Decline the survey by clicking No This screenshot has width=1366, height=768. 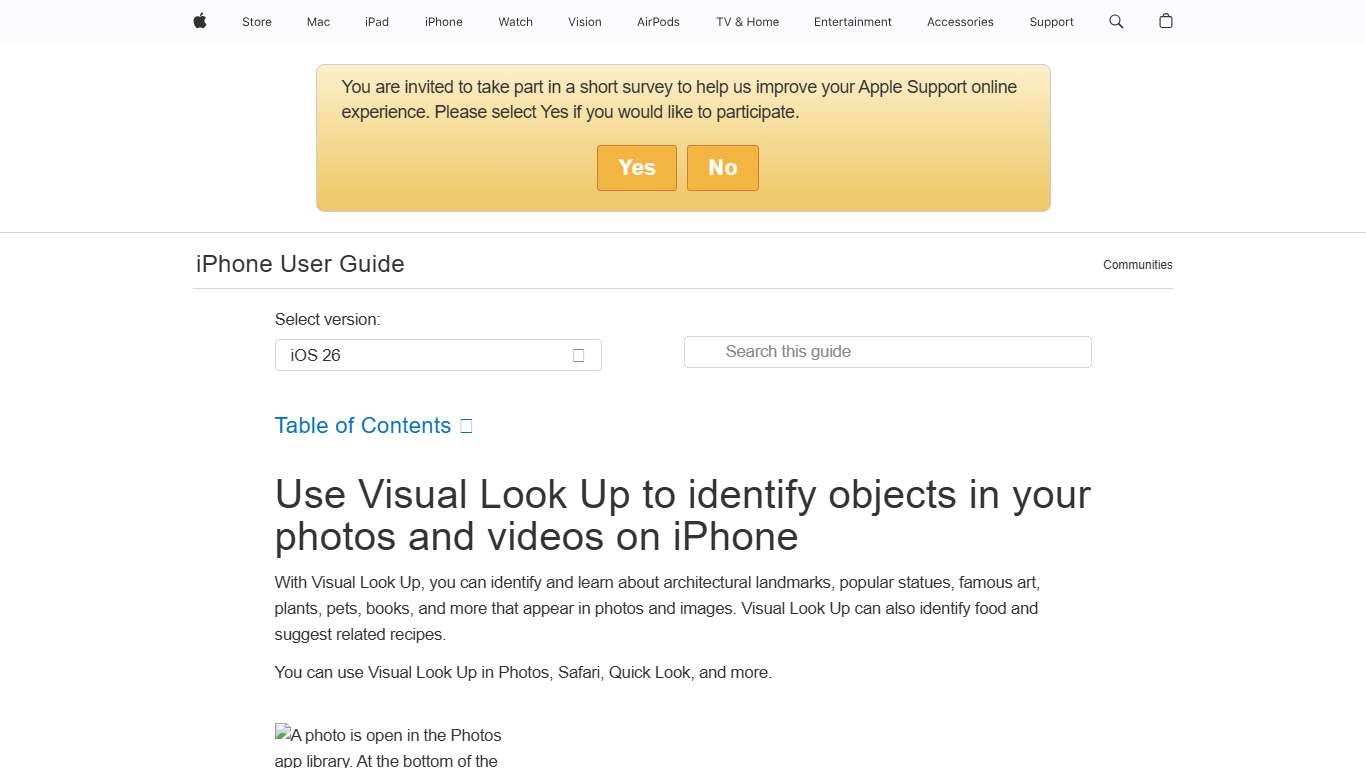[722, 167]
